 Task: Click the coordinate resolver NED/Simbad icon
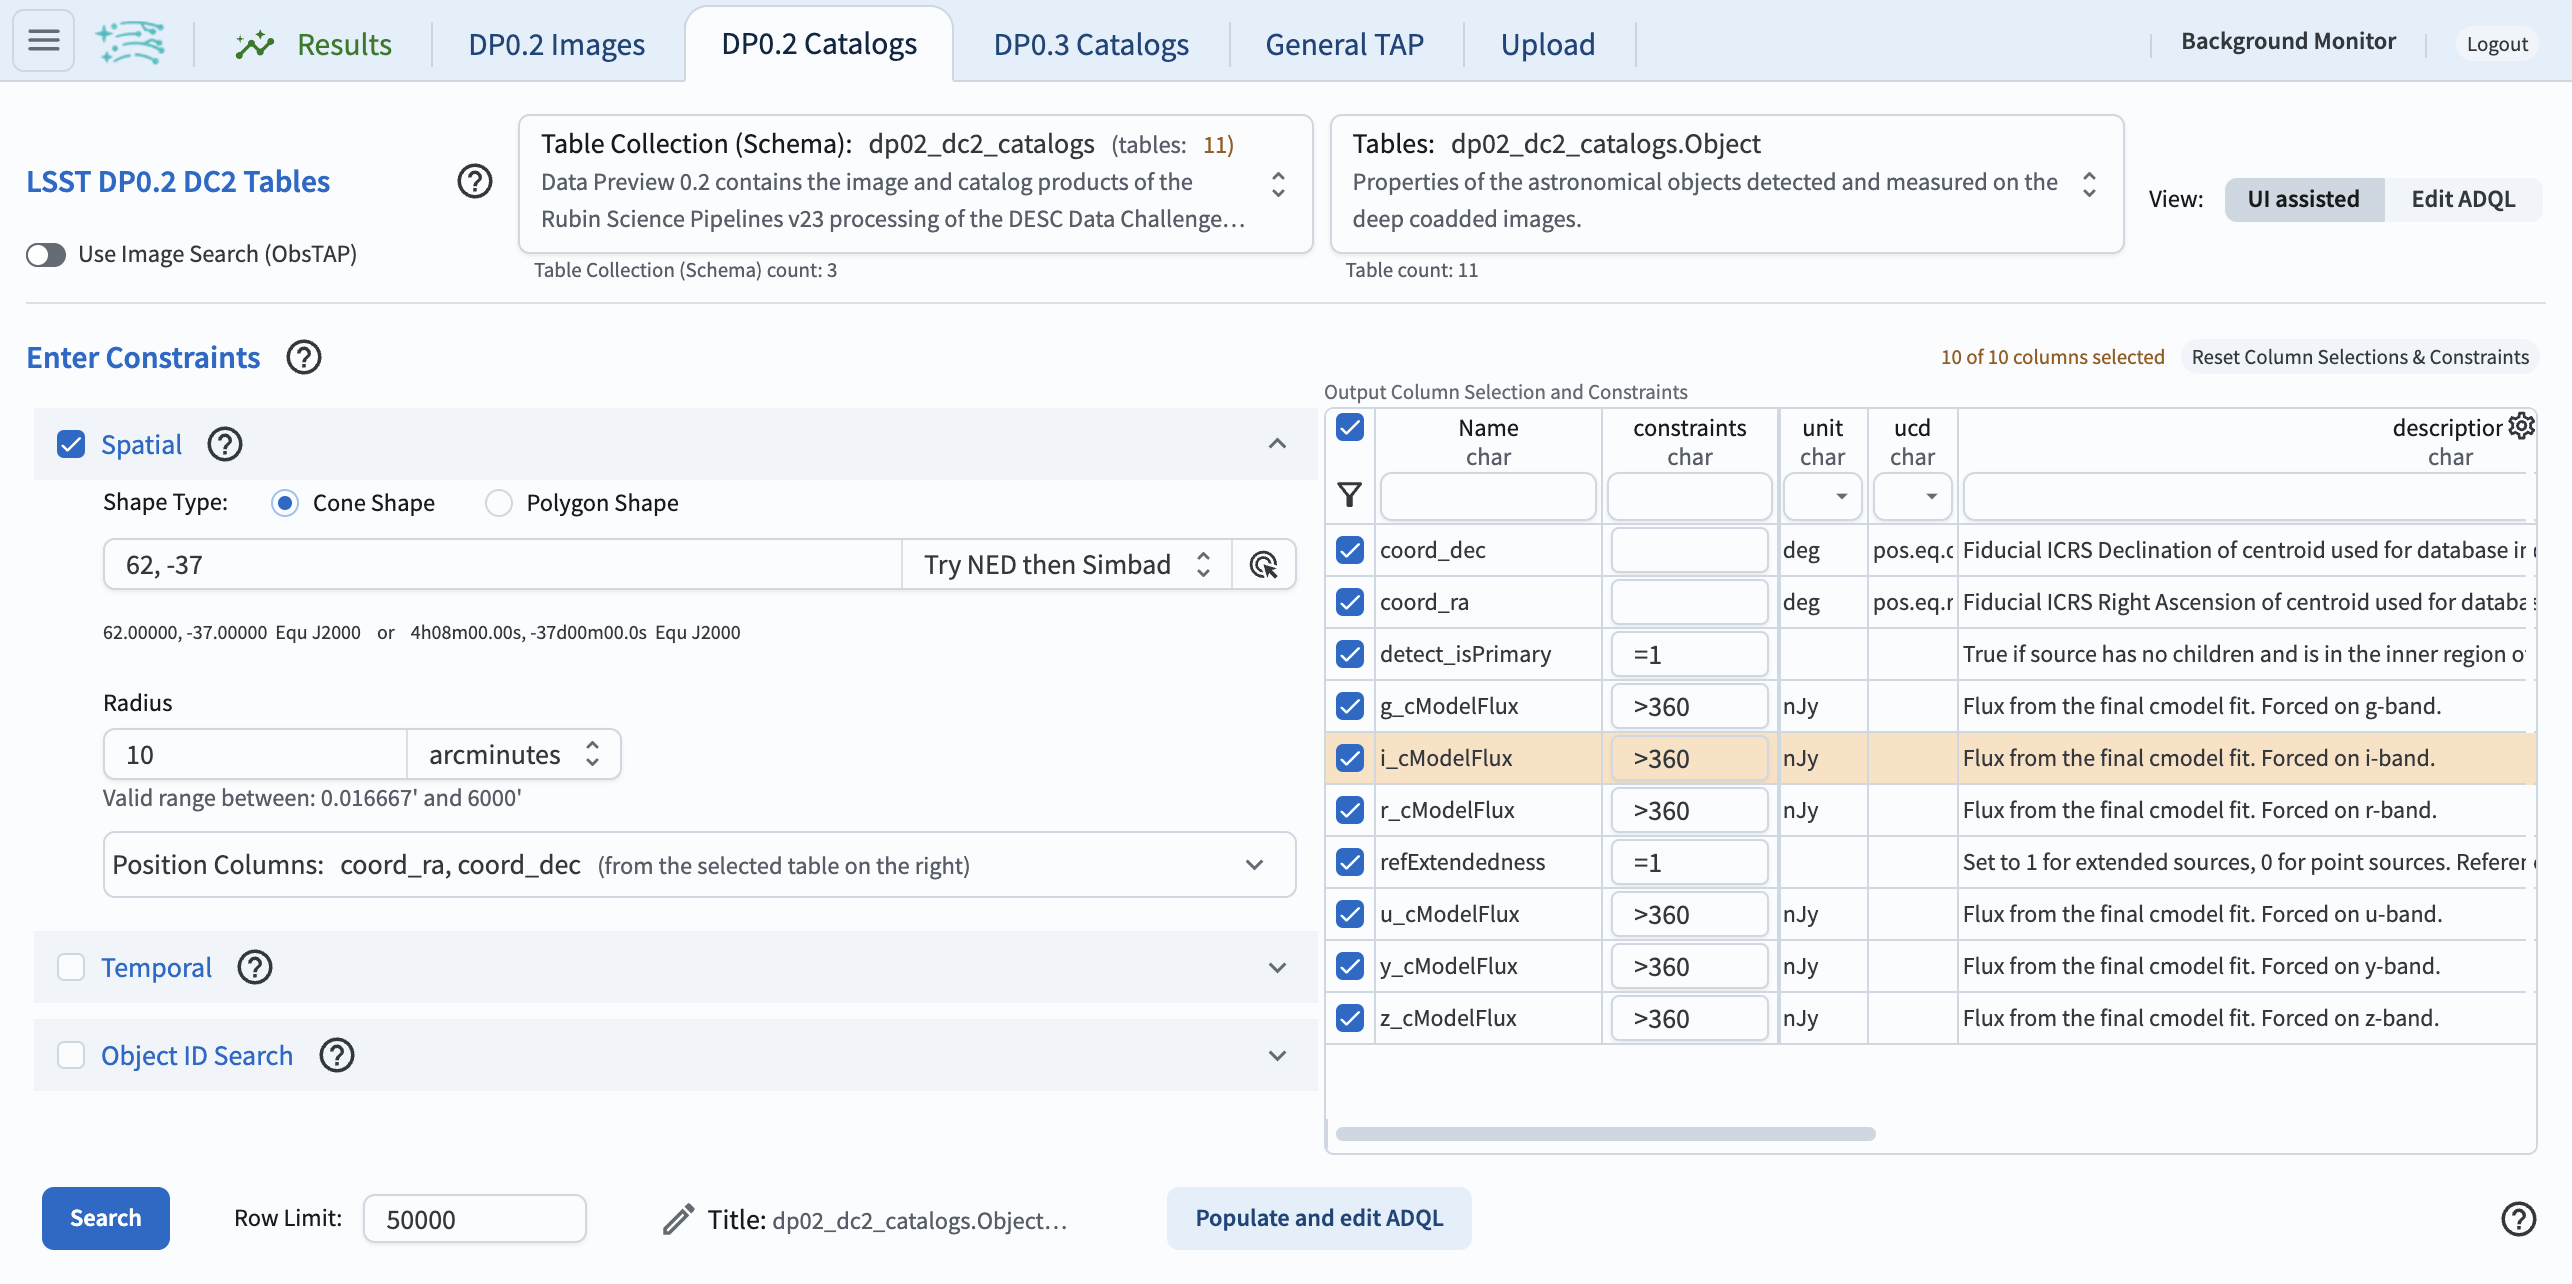(1265, 562)
